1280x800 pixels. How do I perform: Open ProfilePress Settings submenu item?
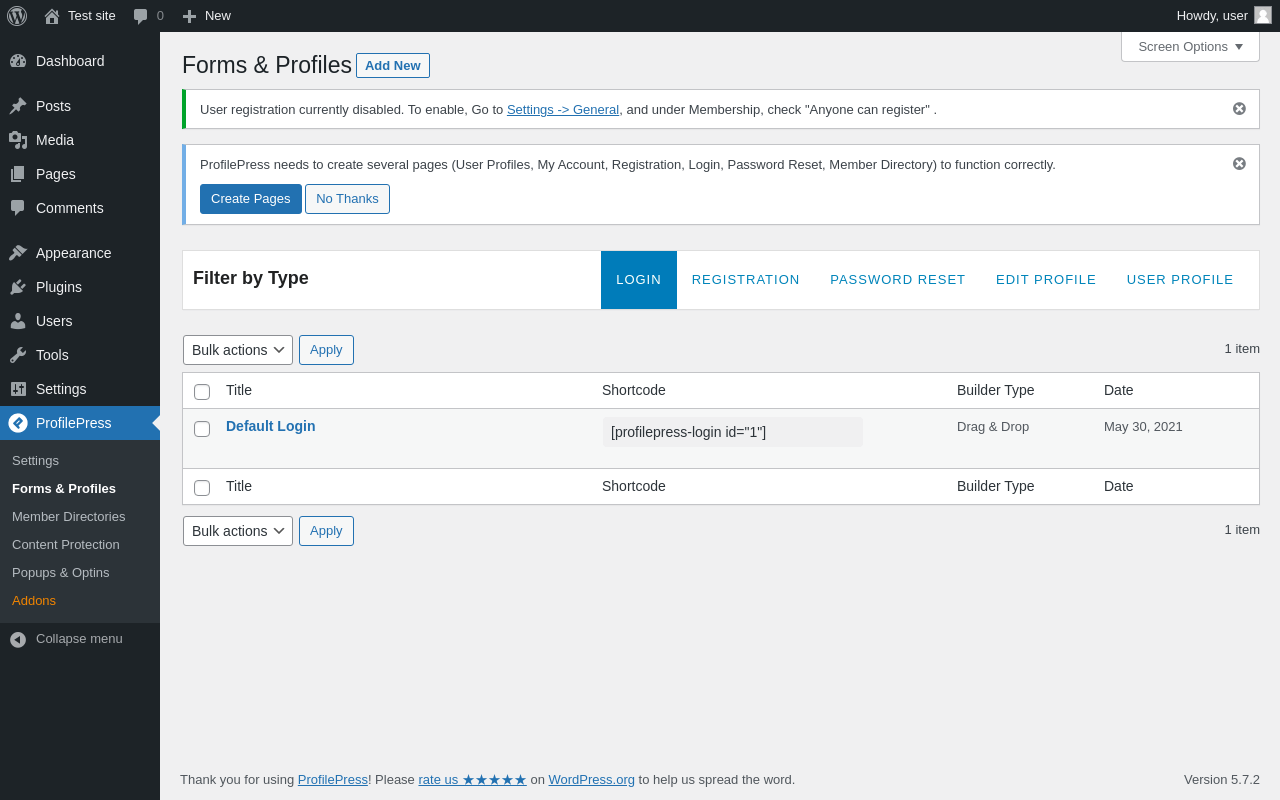[80, 461]
